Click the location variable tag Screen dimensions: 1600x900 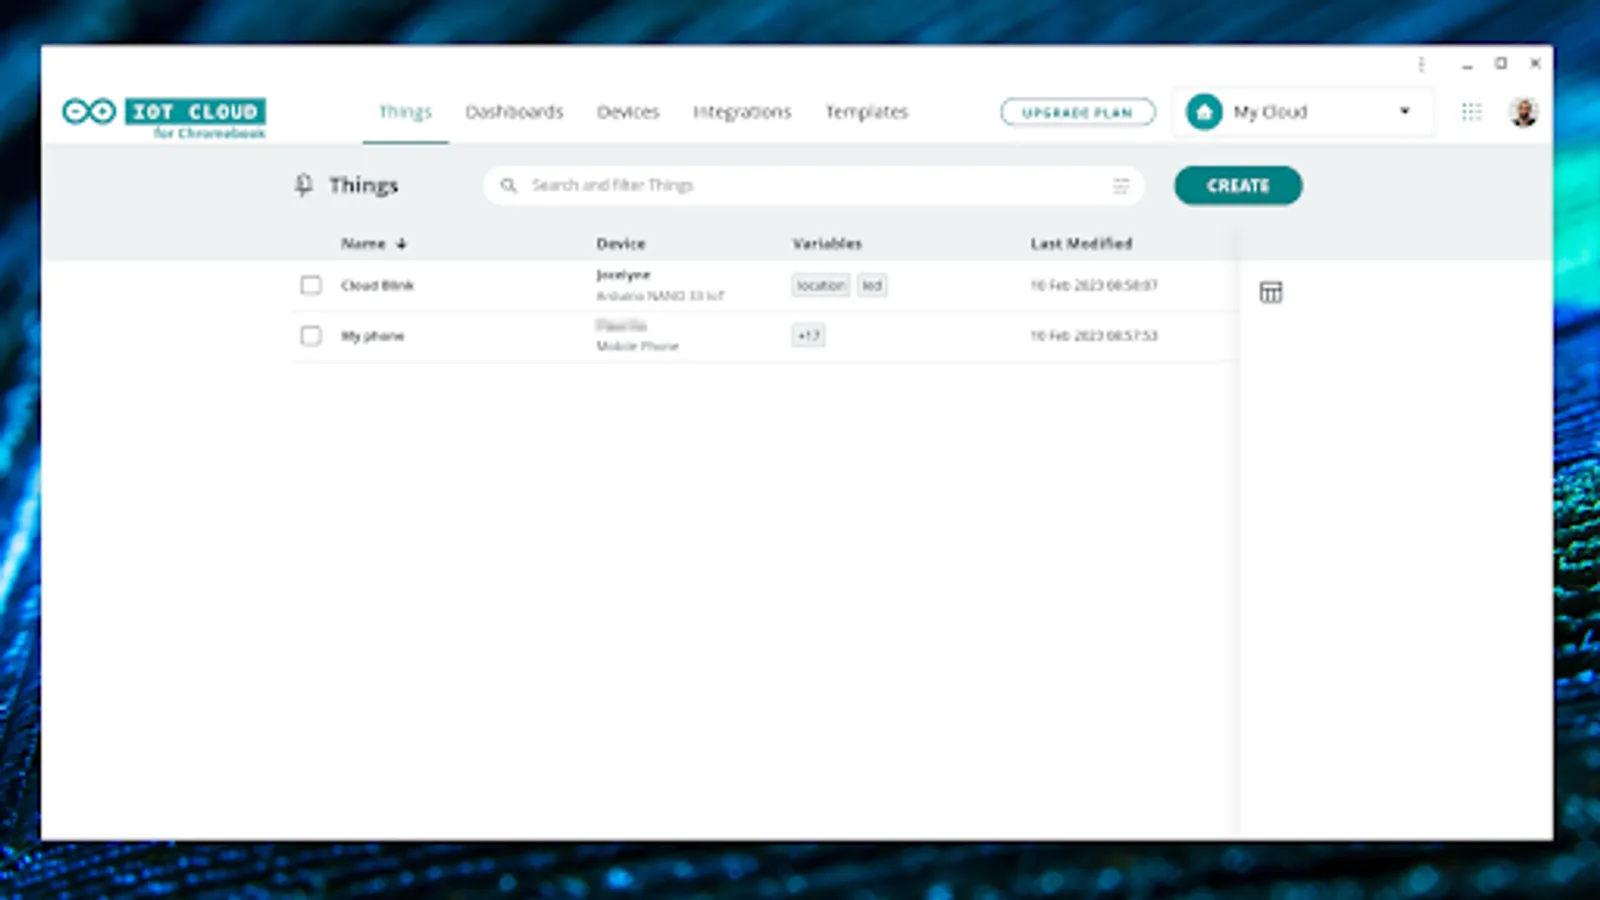[821, 285]
